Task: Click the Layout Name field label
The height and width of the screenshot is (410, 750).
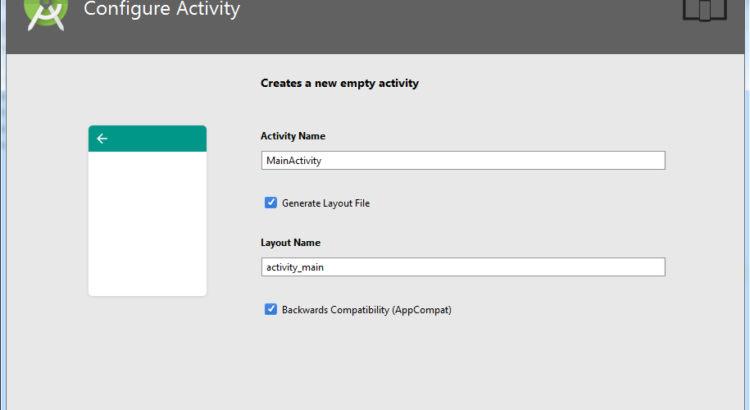Action: (x=290, y=243)
